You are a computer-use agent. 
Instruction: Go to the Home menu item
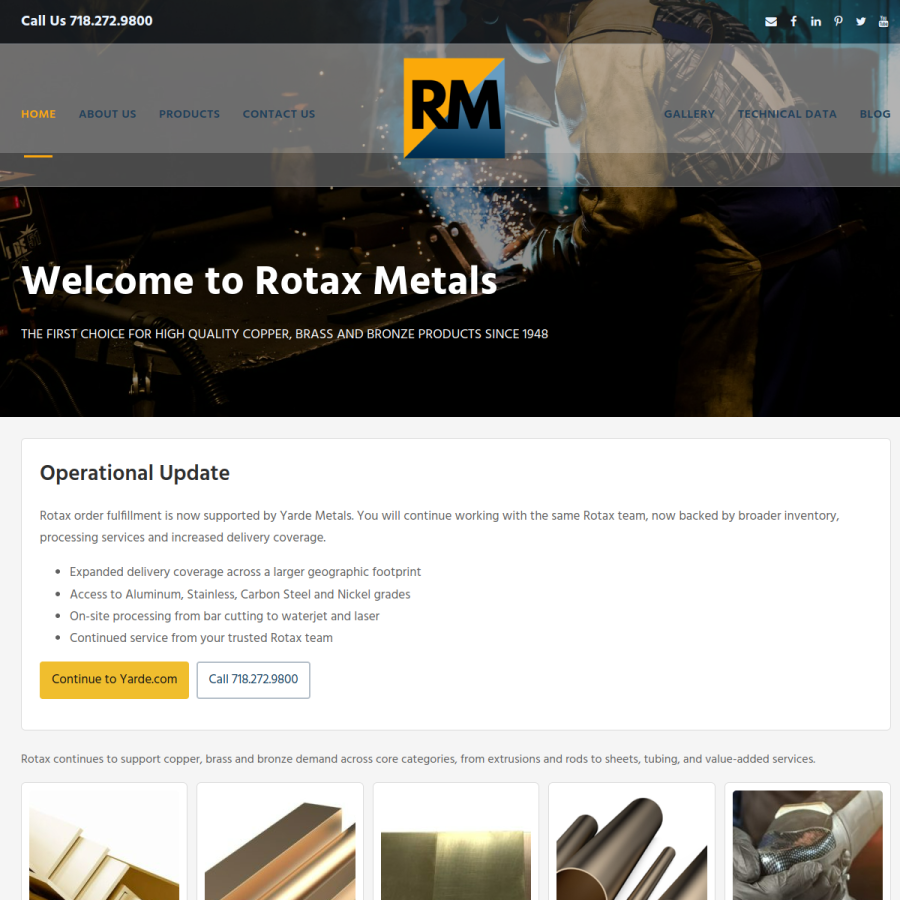click(x=38, y=114)
